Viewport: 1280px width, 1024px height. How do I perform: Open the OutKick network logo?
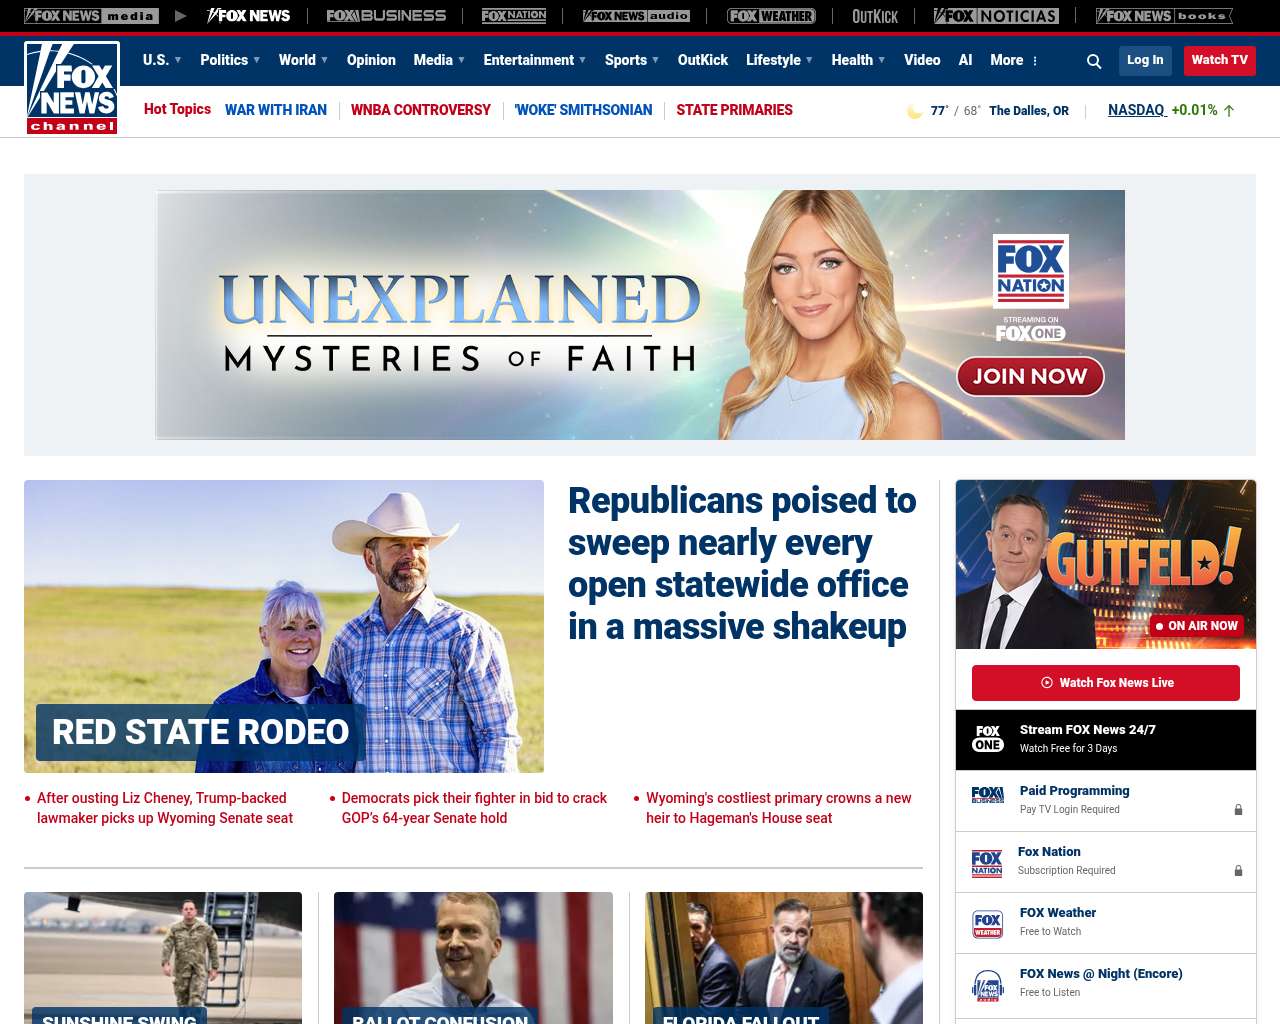point(875,16)
